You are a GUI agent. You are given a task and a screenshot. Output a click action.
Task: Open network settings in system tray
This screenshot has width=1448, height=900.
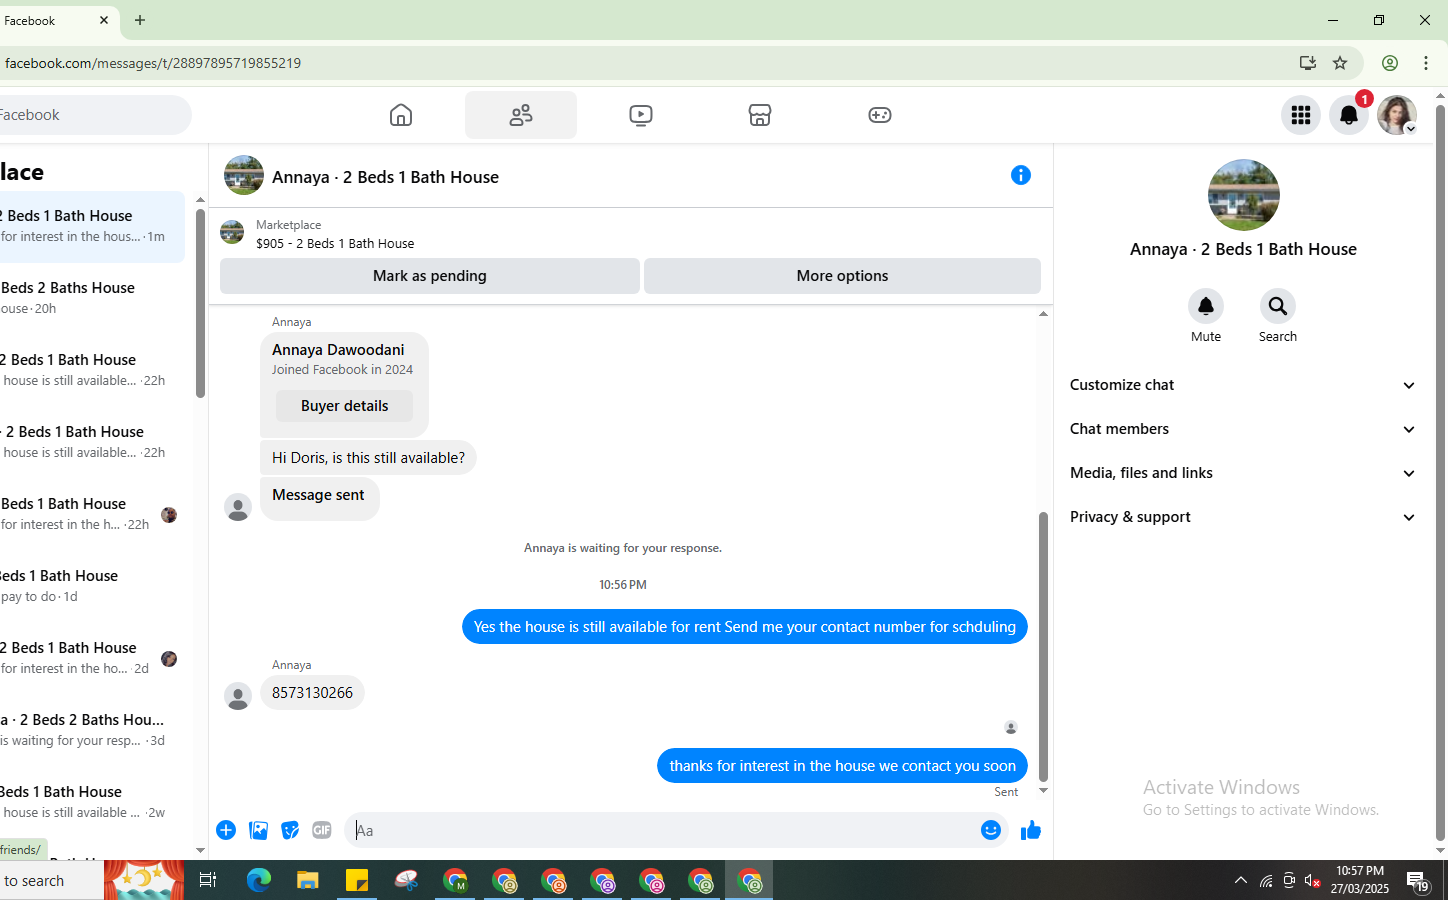coord(1265,881)
